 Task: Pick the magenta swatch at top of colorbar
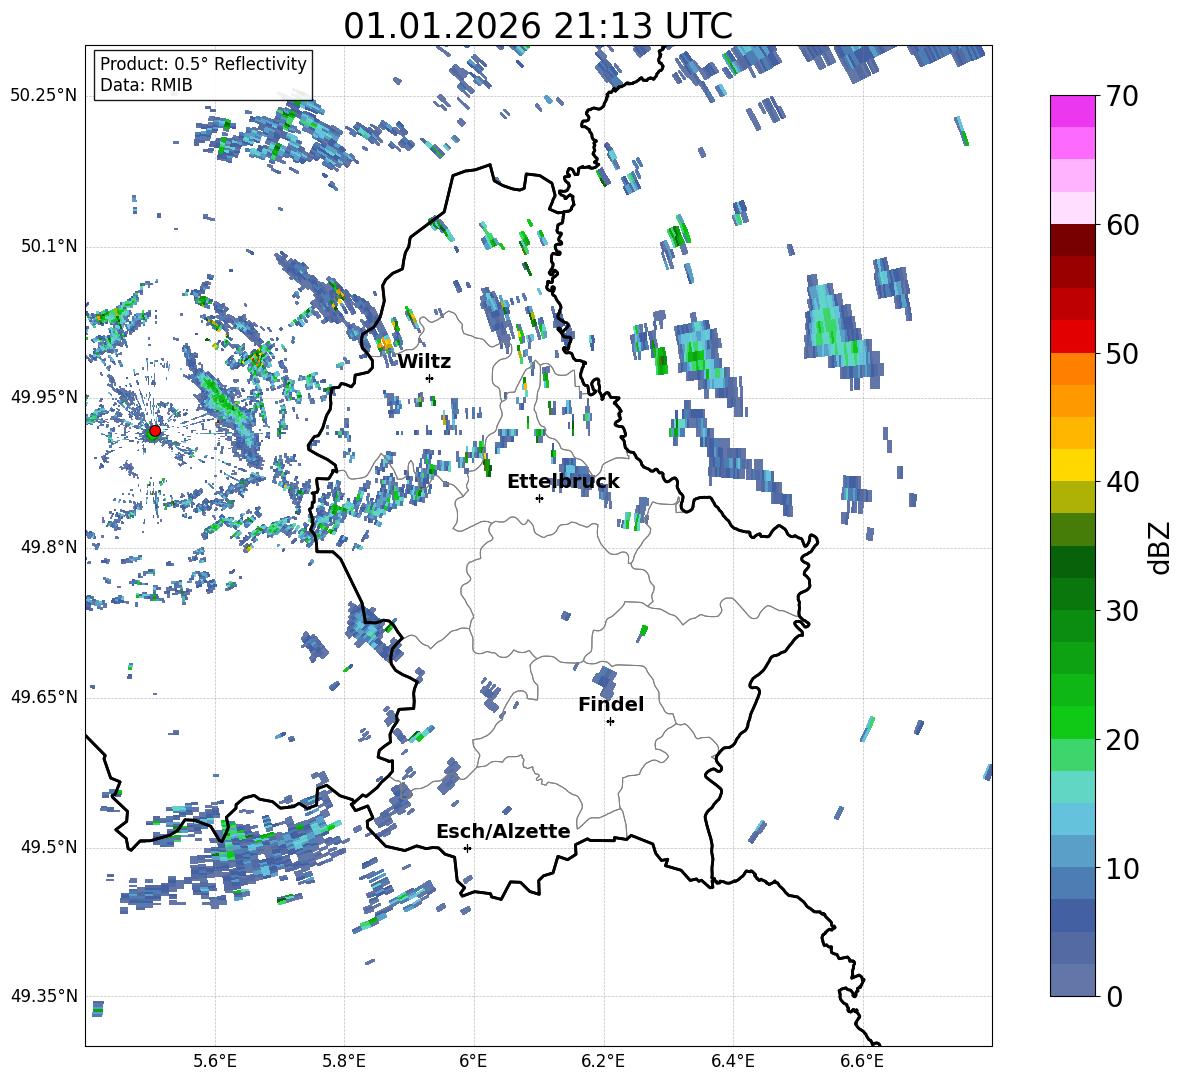(1072, 111)
